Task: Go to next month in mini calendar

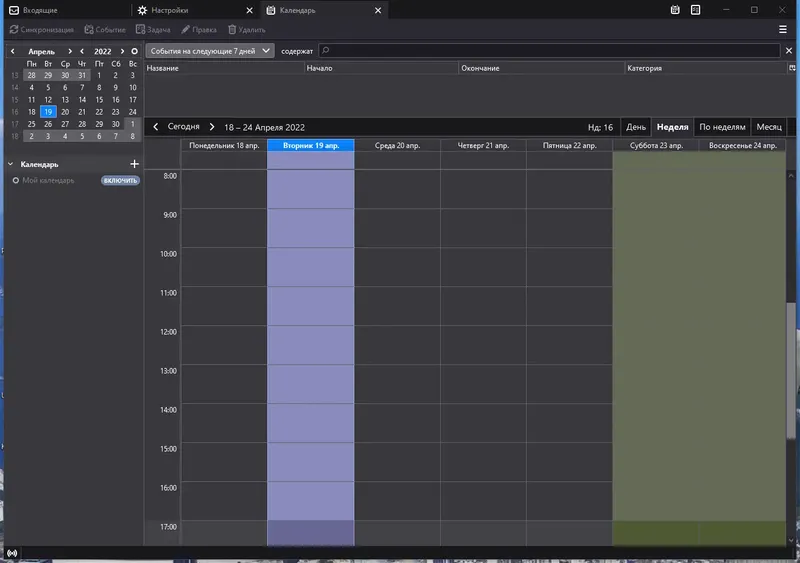Action: click(x=70, y=52)
